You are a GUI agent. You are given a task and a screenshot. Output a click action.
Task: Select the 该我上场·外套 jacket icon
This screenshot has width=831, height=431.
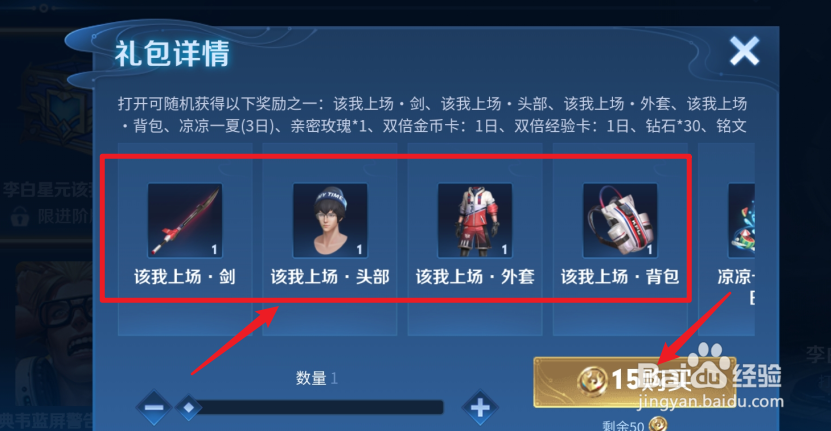coord(475,220)
